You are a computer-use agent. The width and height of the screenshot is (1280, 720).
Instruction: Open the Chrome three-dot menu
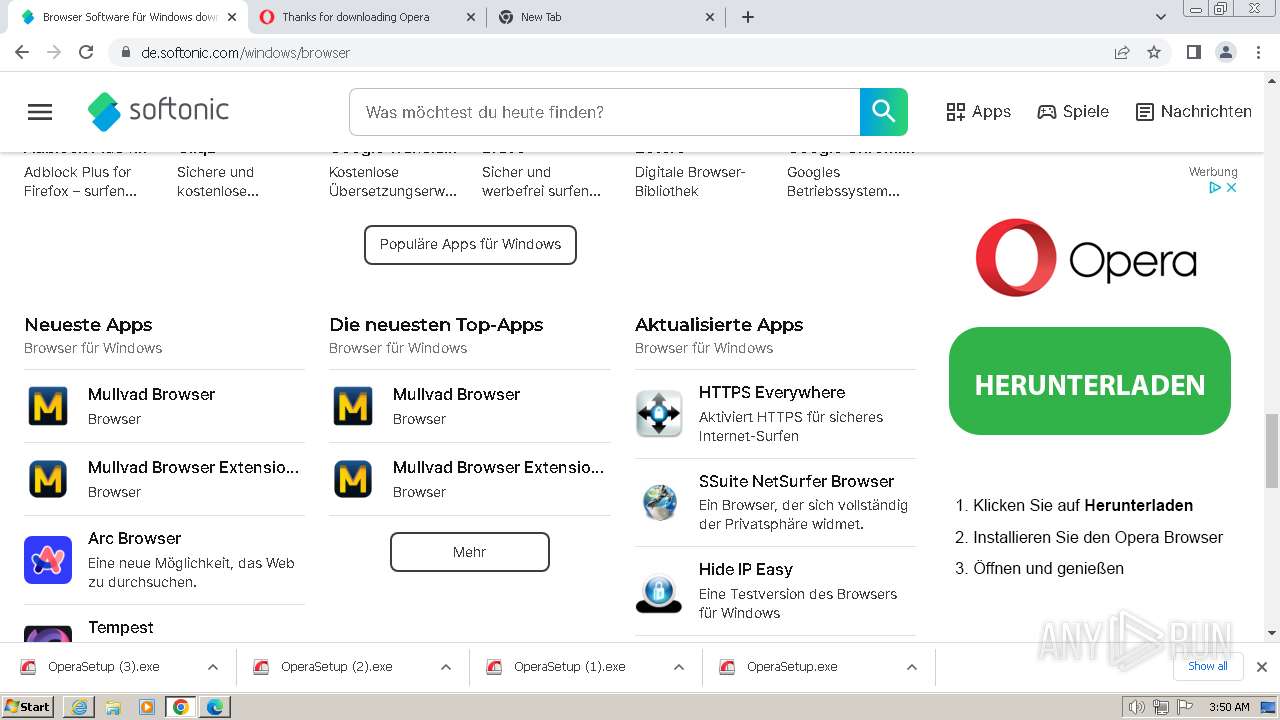tap(1257, 52)
